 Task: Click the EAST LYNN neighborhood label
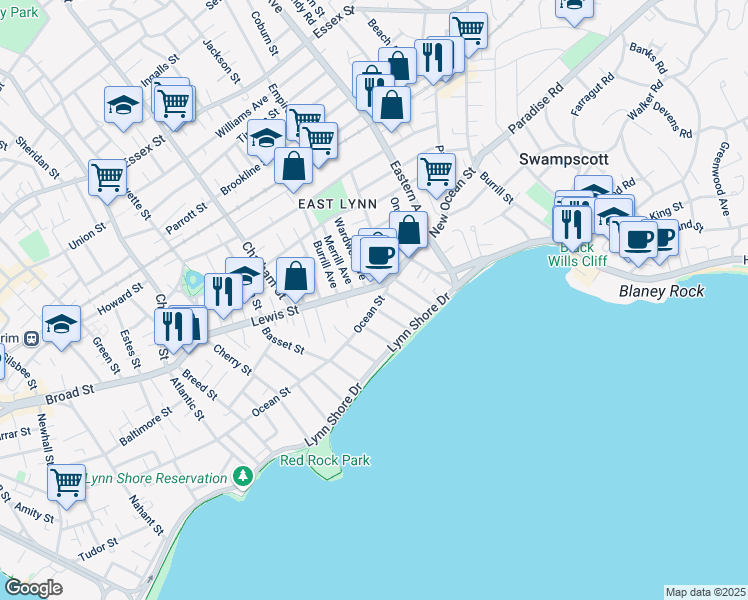click(338, 204)
